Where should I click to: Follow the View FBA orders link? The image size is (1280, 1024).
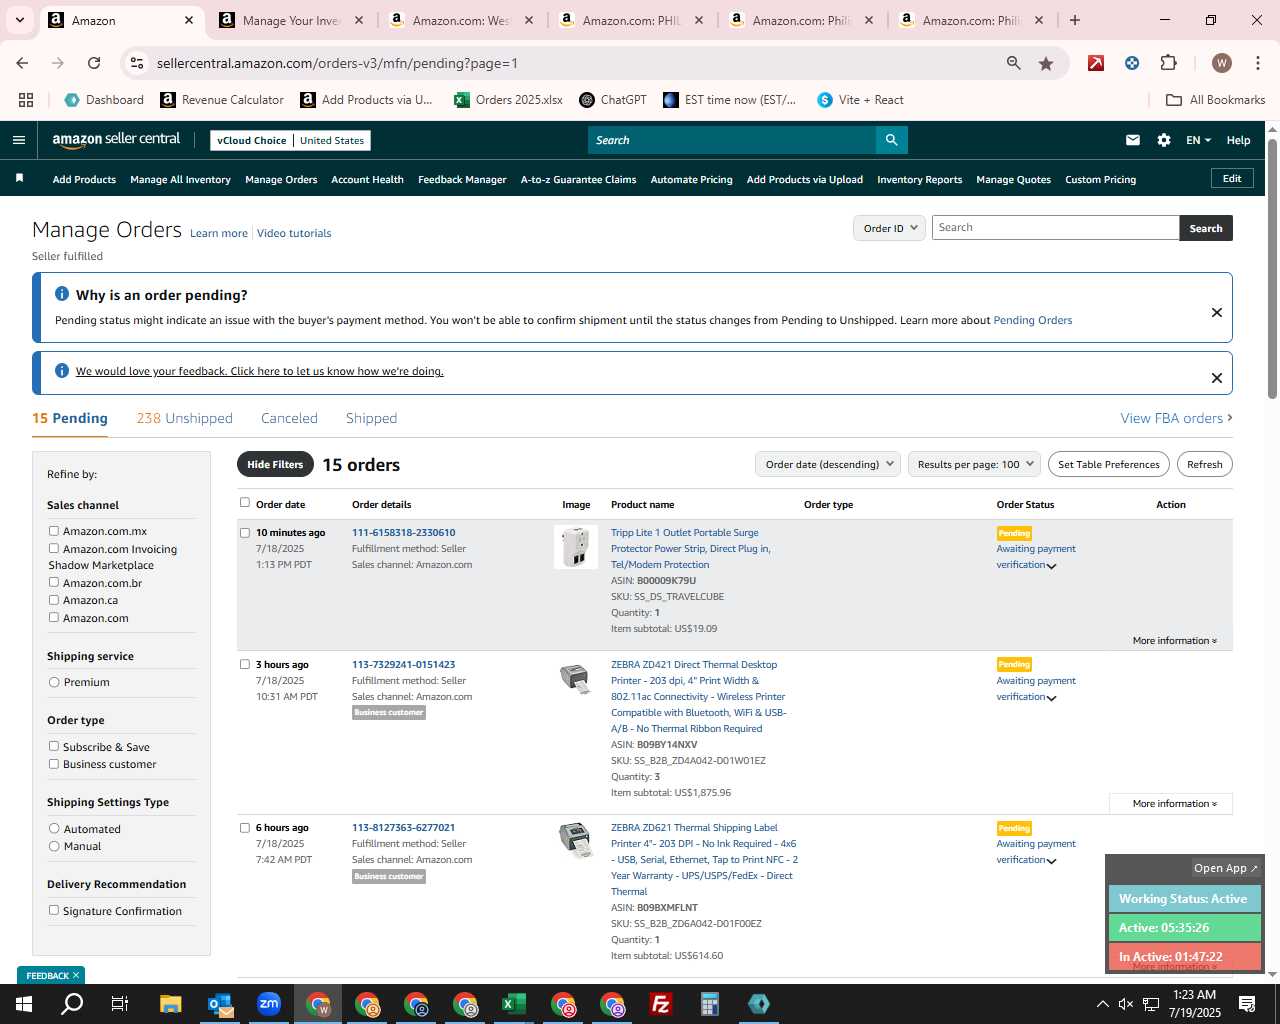click(x=1176, y=418)
